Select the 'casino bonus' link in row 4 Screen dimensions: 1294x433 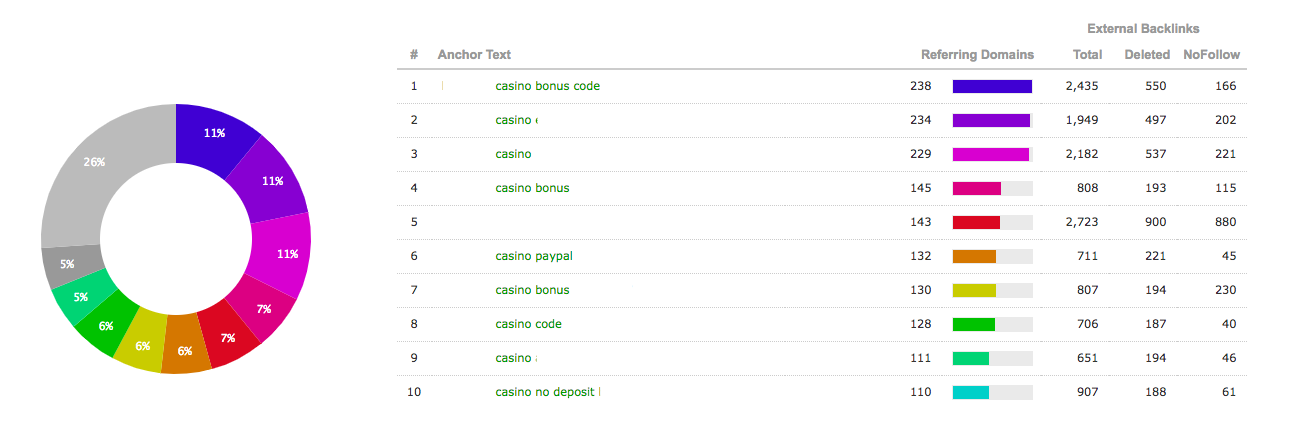tap(532, 188)
